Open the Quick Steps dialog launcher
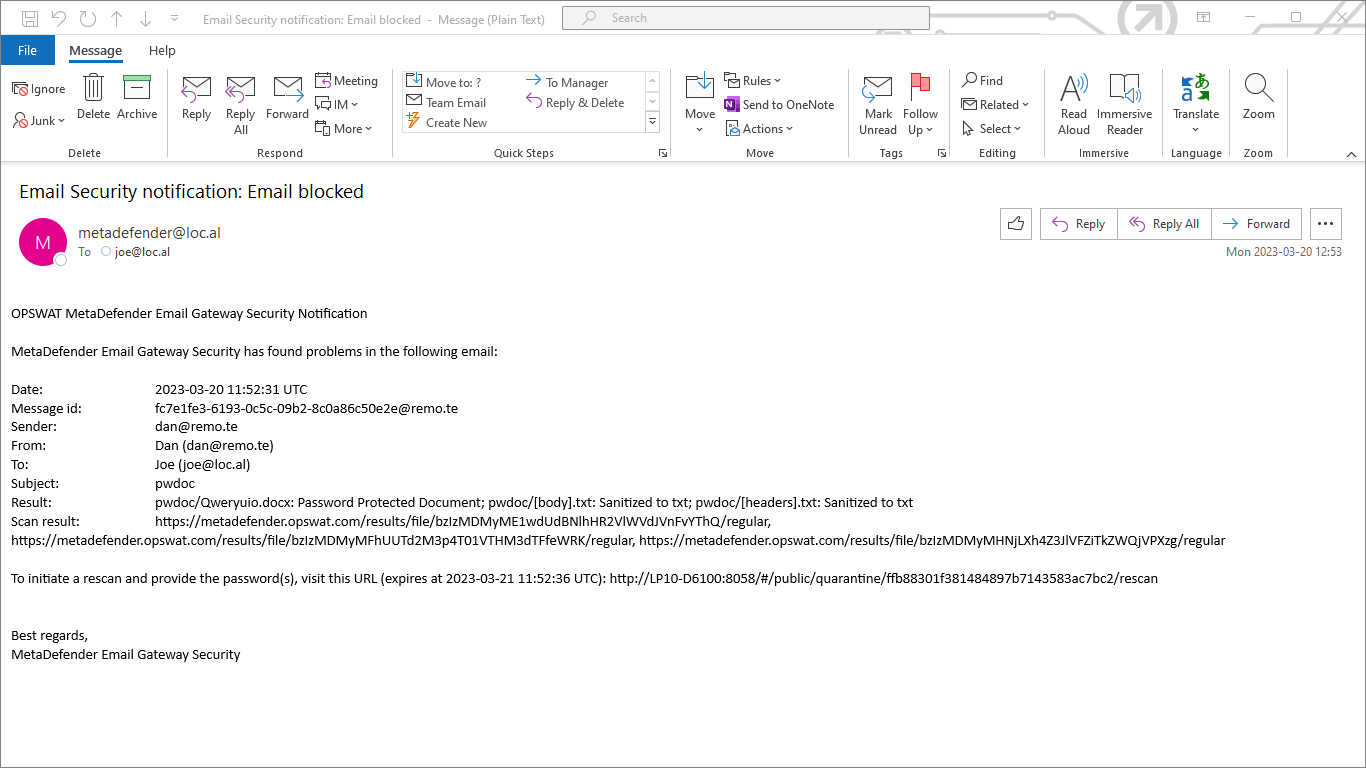1366x768 pixels. (662, 153)
